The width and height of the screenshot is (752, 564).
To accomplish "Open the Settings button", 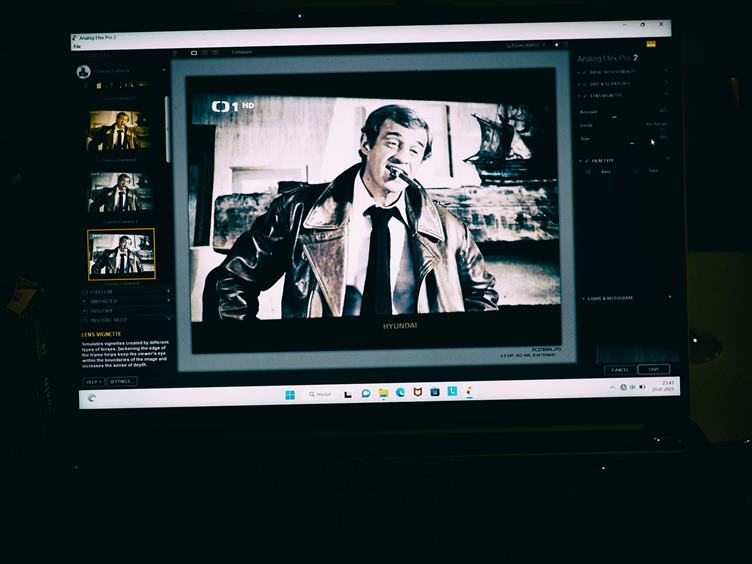I will pos(122,381).
